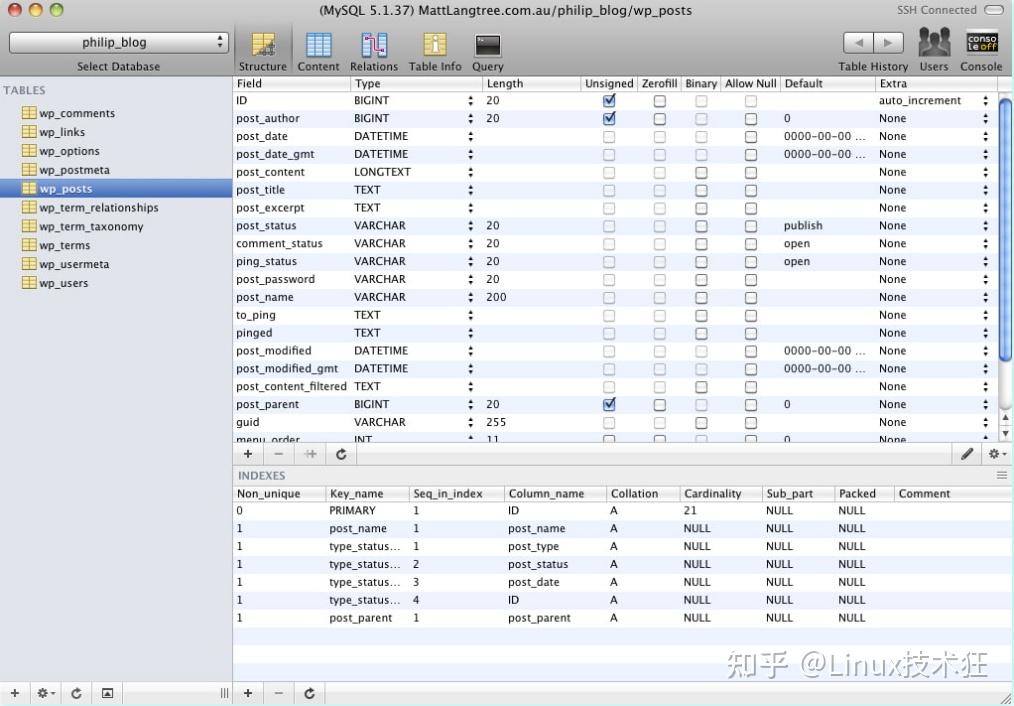Toggle the Console icon
Viewport: 1014px width, 706px height.
981,43
